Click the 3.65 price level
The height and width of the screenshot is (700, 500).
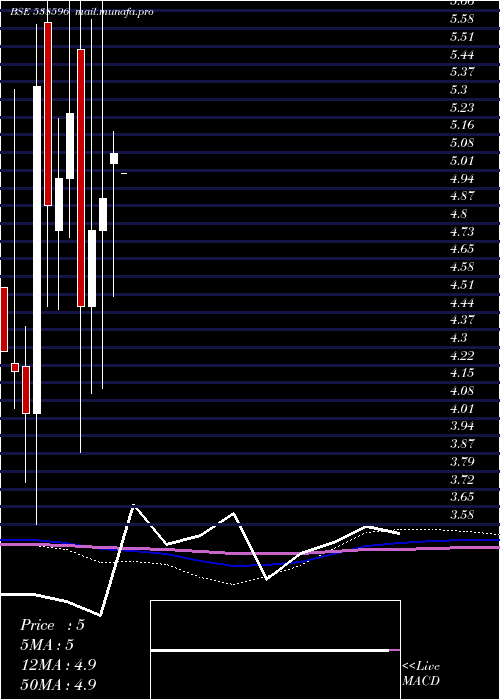462,497
